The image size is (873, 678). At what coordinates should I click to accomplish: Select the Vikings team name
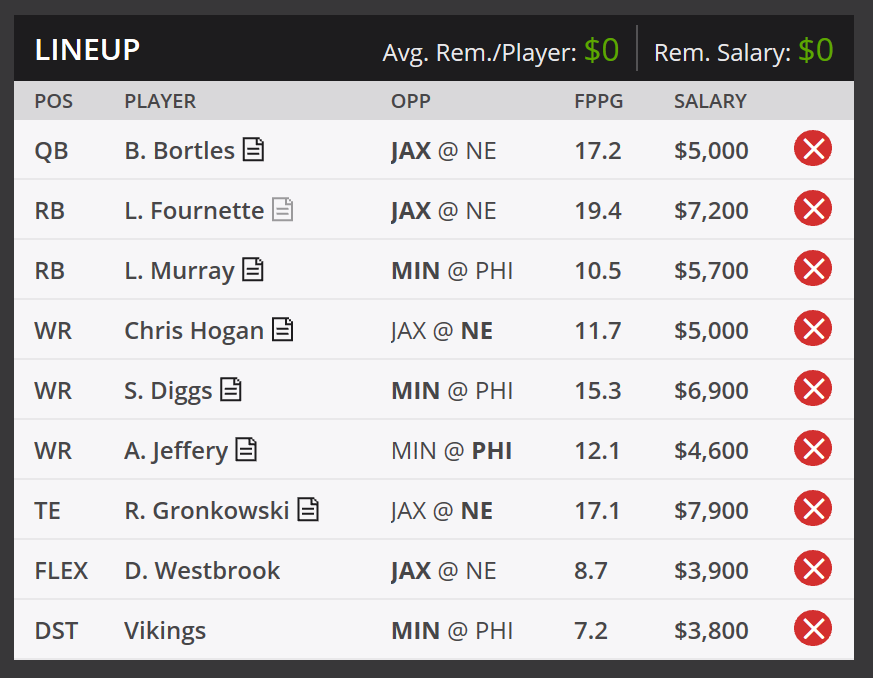[x=165, y=631]
